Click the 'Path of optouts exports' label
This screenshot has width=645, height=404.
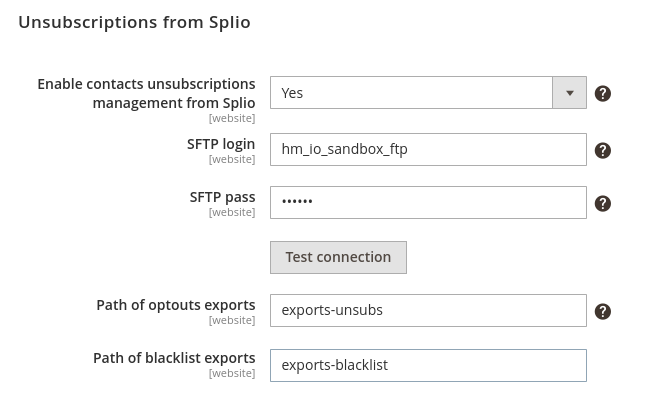coord(175,305)
